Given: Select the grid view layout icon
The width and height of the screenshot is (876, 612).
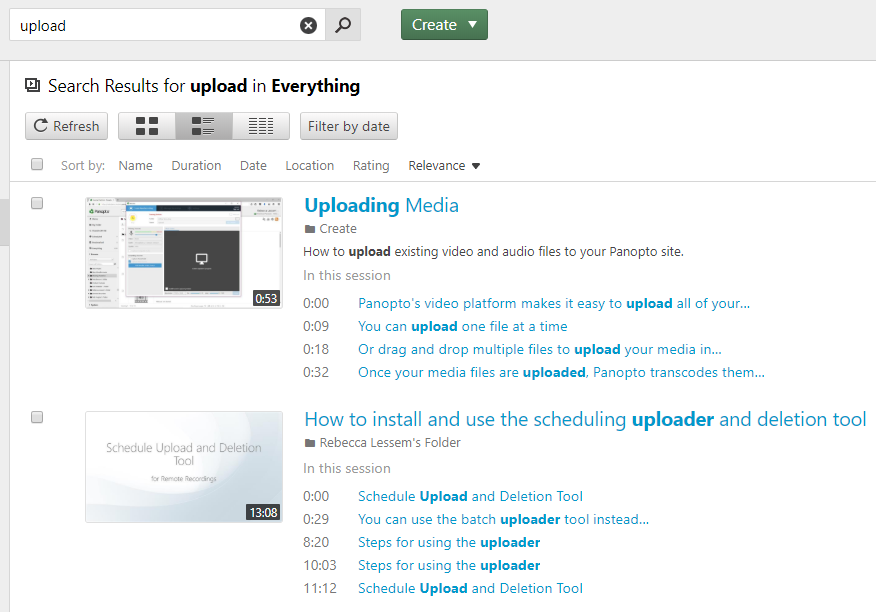Looking at the screenshot, I should coord(146,126).
